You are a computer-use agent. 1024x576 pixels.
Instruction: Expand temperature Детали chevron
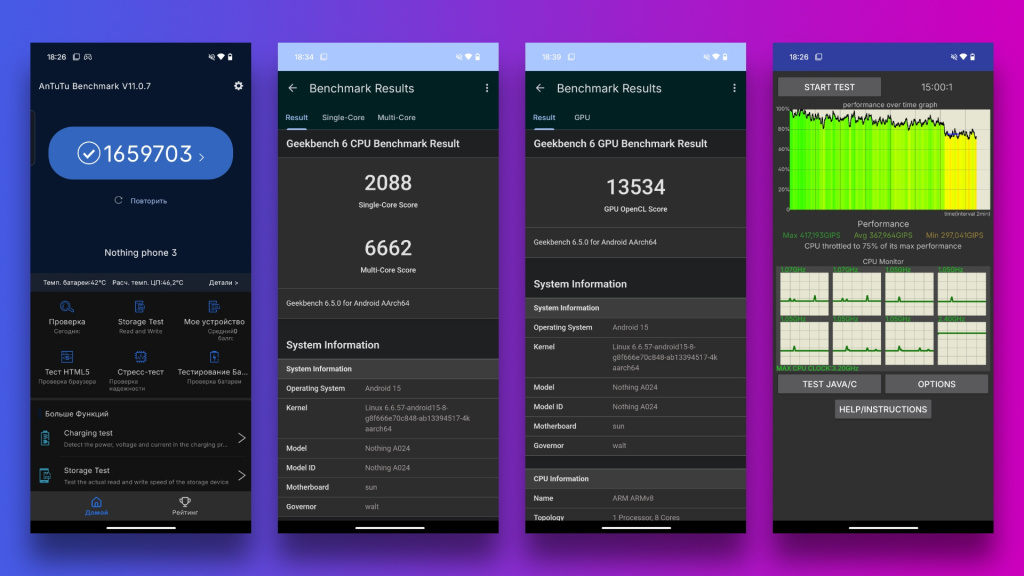point(223,283)
